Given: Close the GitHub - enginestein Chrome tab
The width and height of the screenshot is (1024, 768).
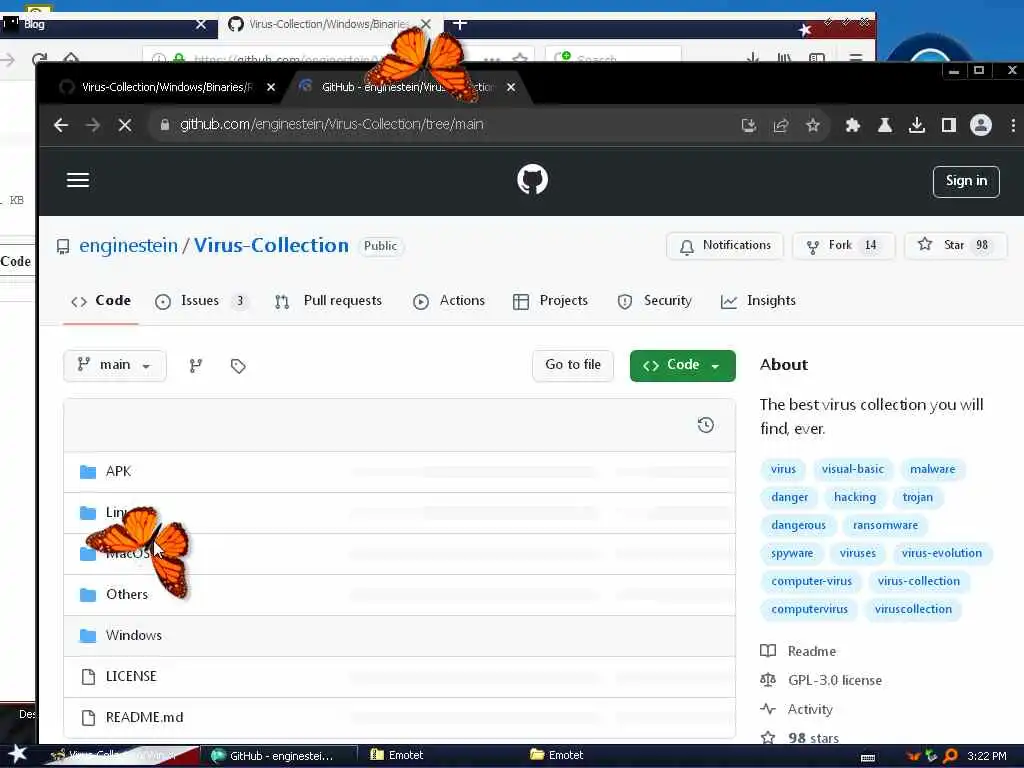Looking at the screenshot, I should [511, 87].
